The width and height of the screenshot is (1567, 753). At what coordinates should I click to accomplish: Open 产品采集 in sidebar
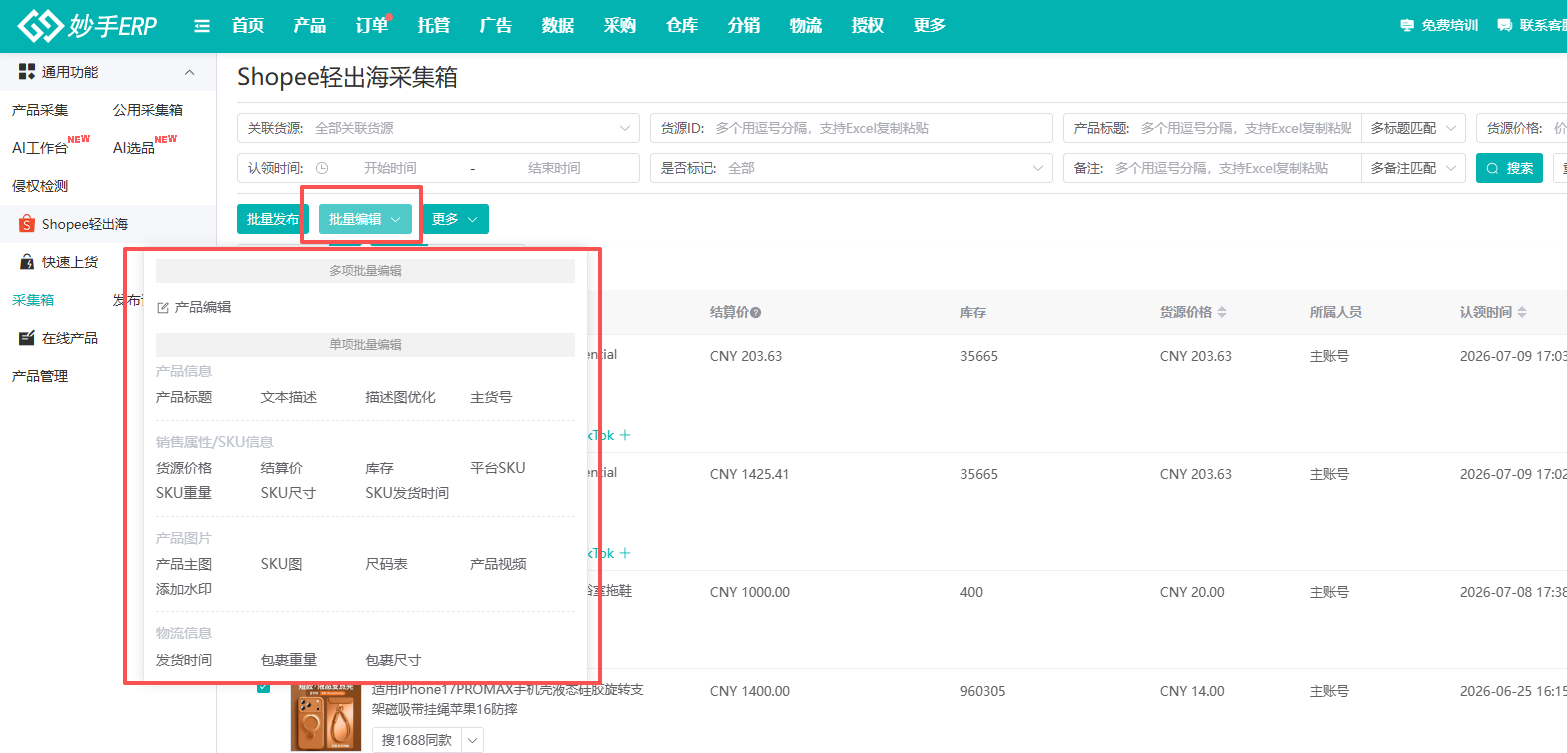(40, 110)
